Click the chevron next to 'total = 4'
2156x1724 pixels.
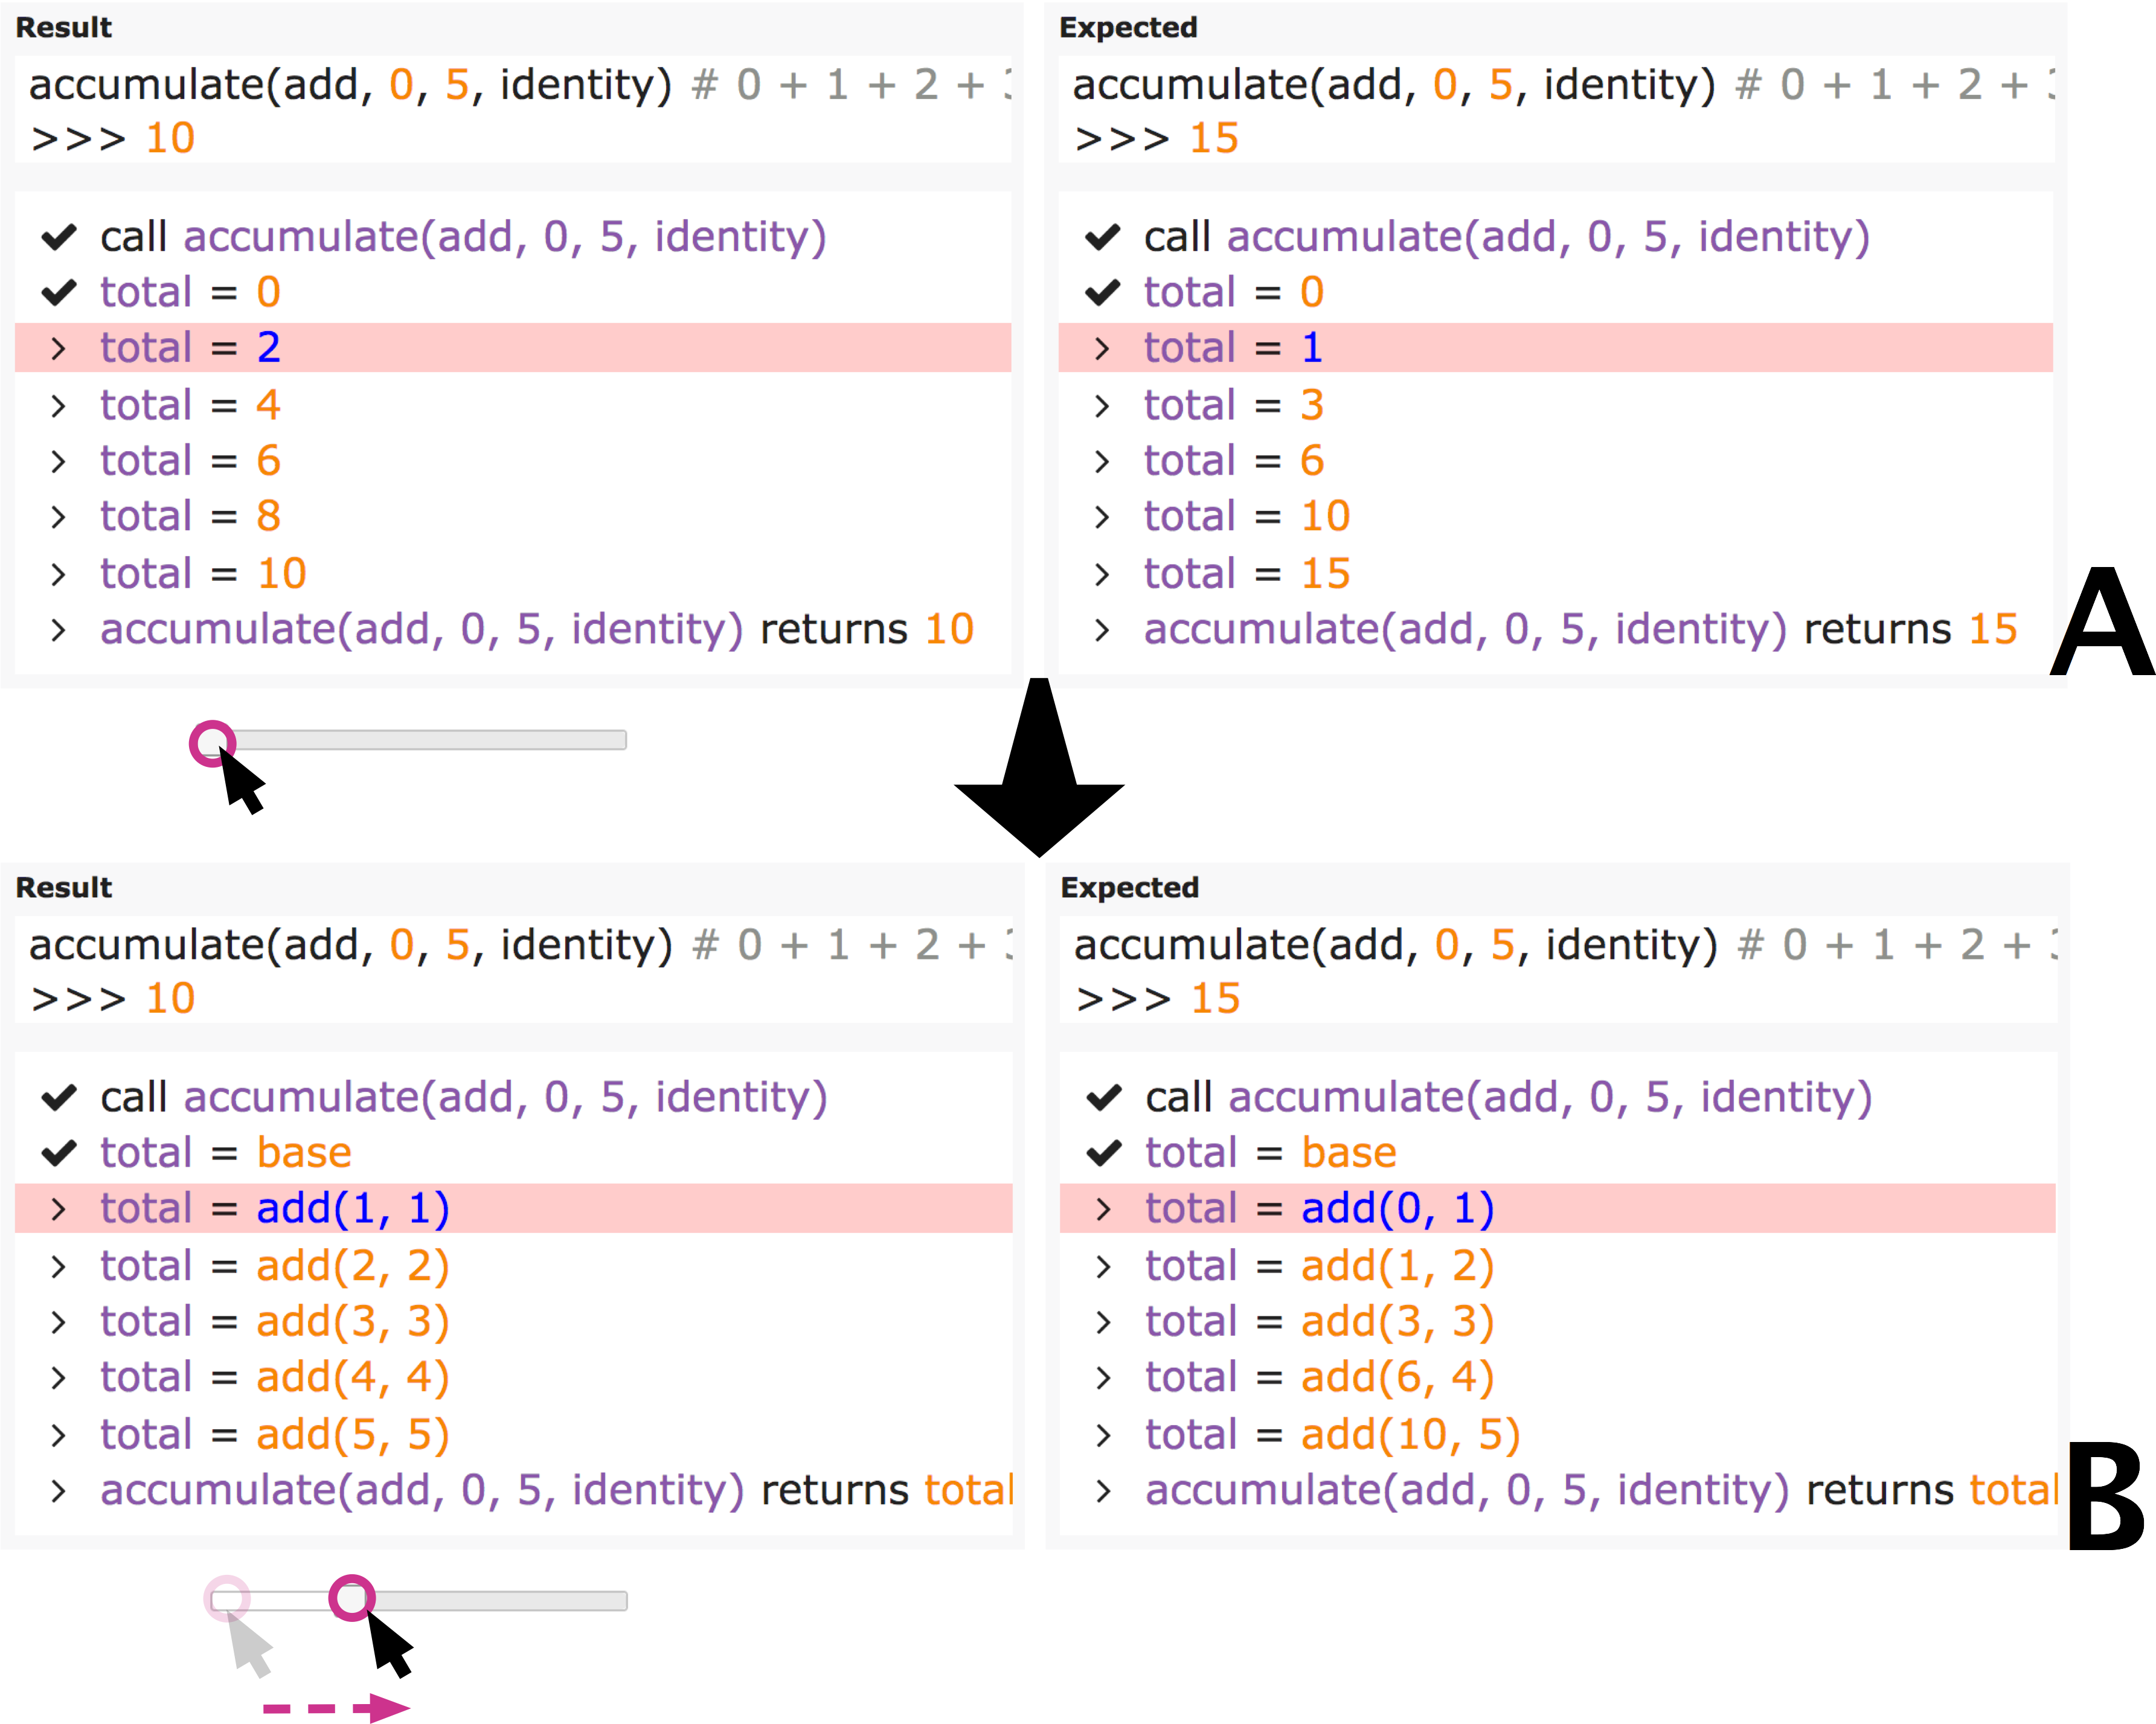click(x=58, y=405)
